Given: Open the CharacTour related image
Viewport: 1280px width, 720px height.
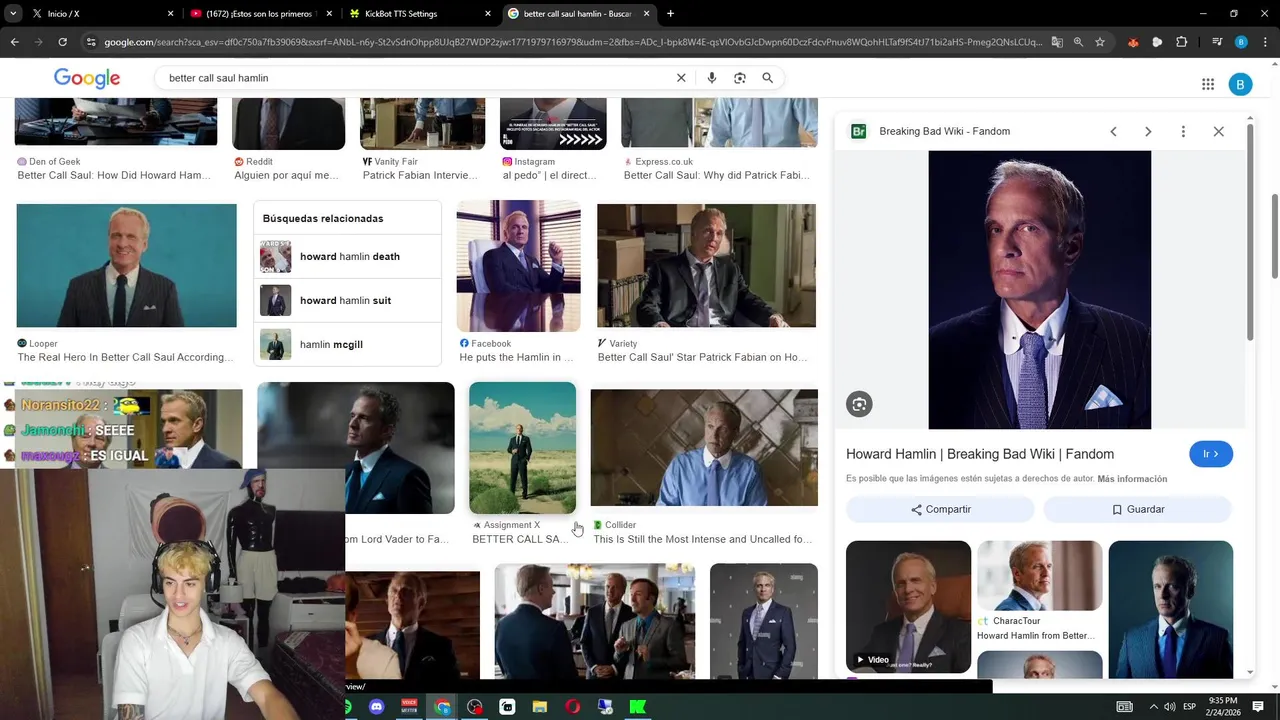Looking at the screenshot, I should point(1039,576).
